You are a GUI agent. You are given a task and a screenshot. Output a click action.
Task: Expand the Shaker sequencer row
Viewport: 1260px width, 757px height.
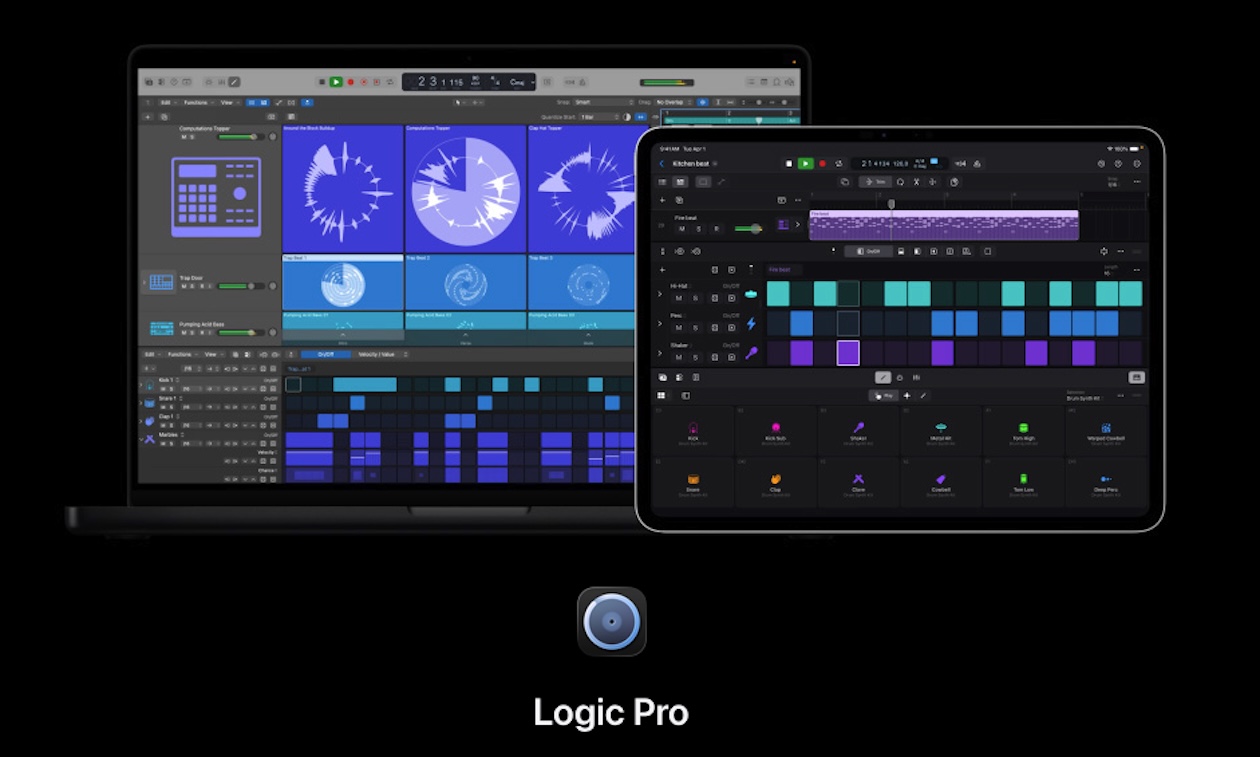[660, 353]
